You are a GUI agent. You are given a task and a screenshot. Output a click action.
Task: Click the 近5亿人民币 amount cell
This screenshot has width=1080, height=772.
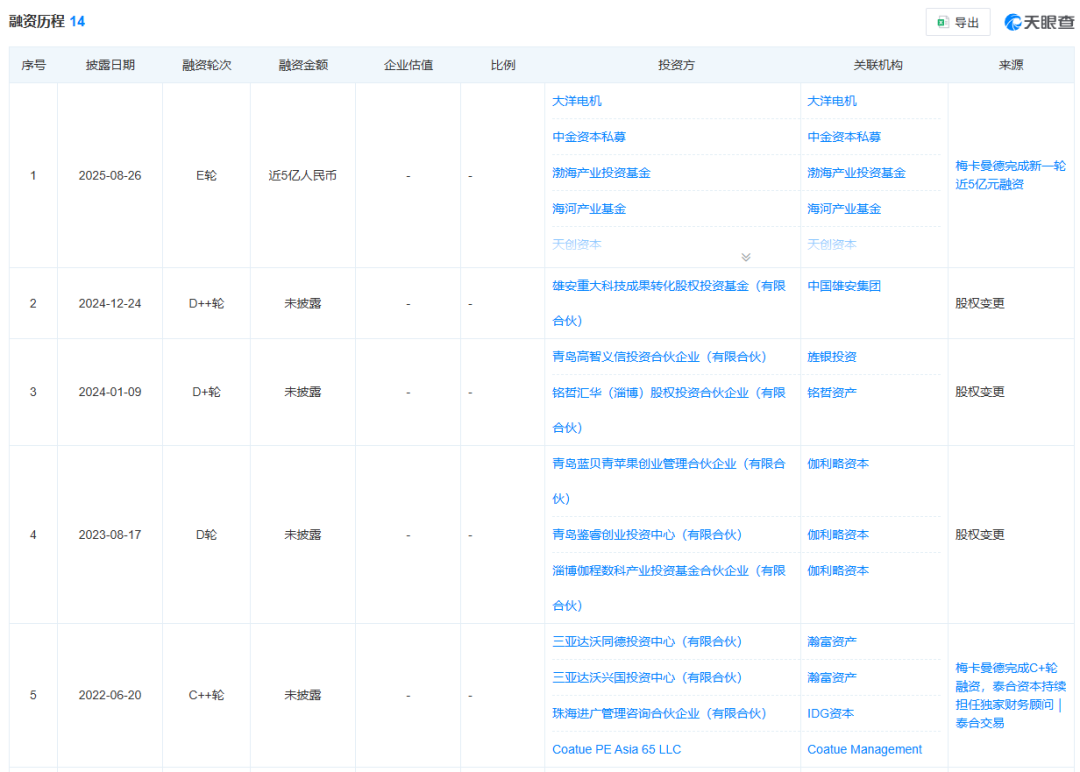click(303, 176)
